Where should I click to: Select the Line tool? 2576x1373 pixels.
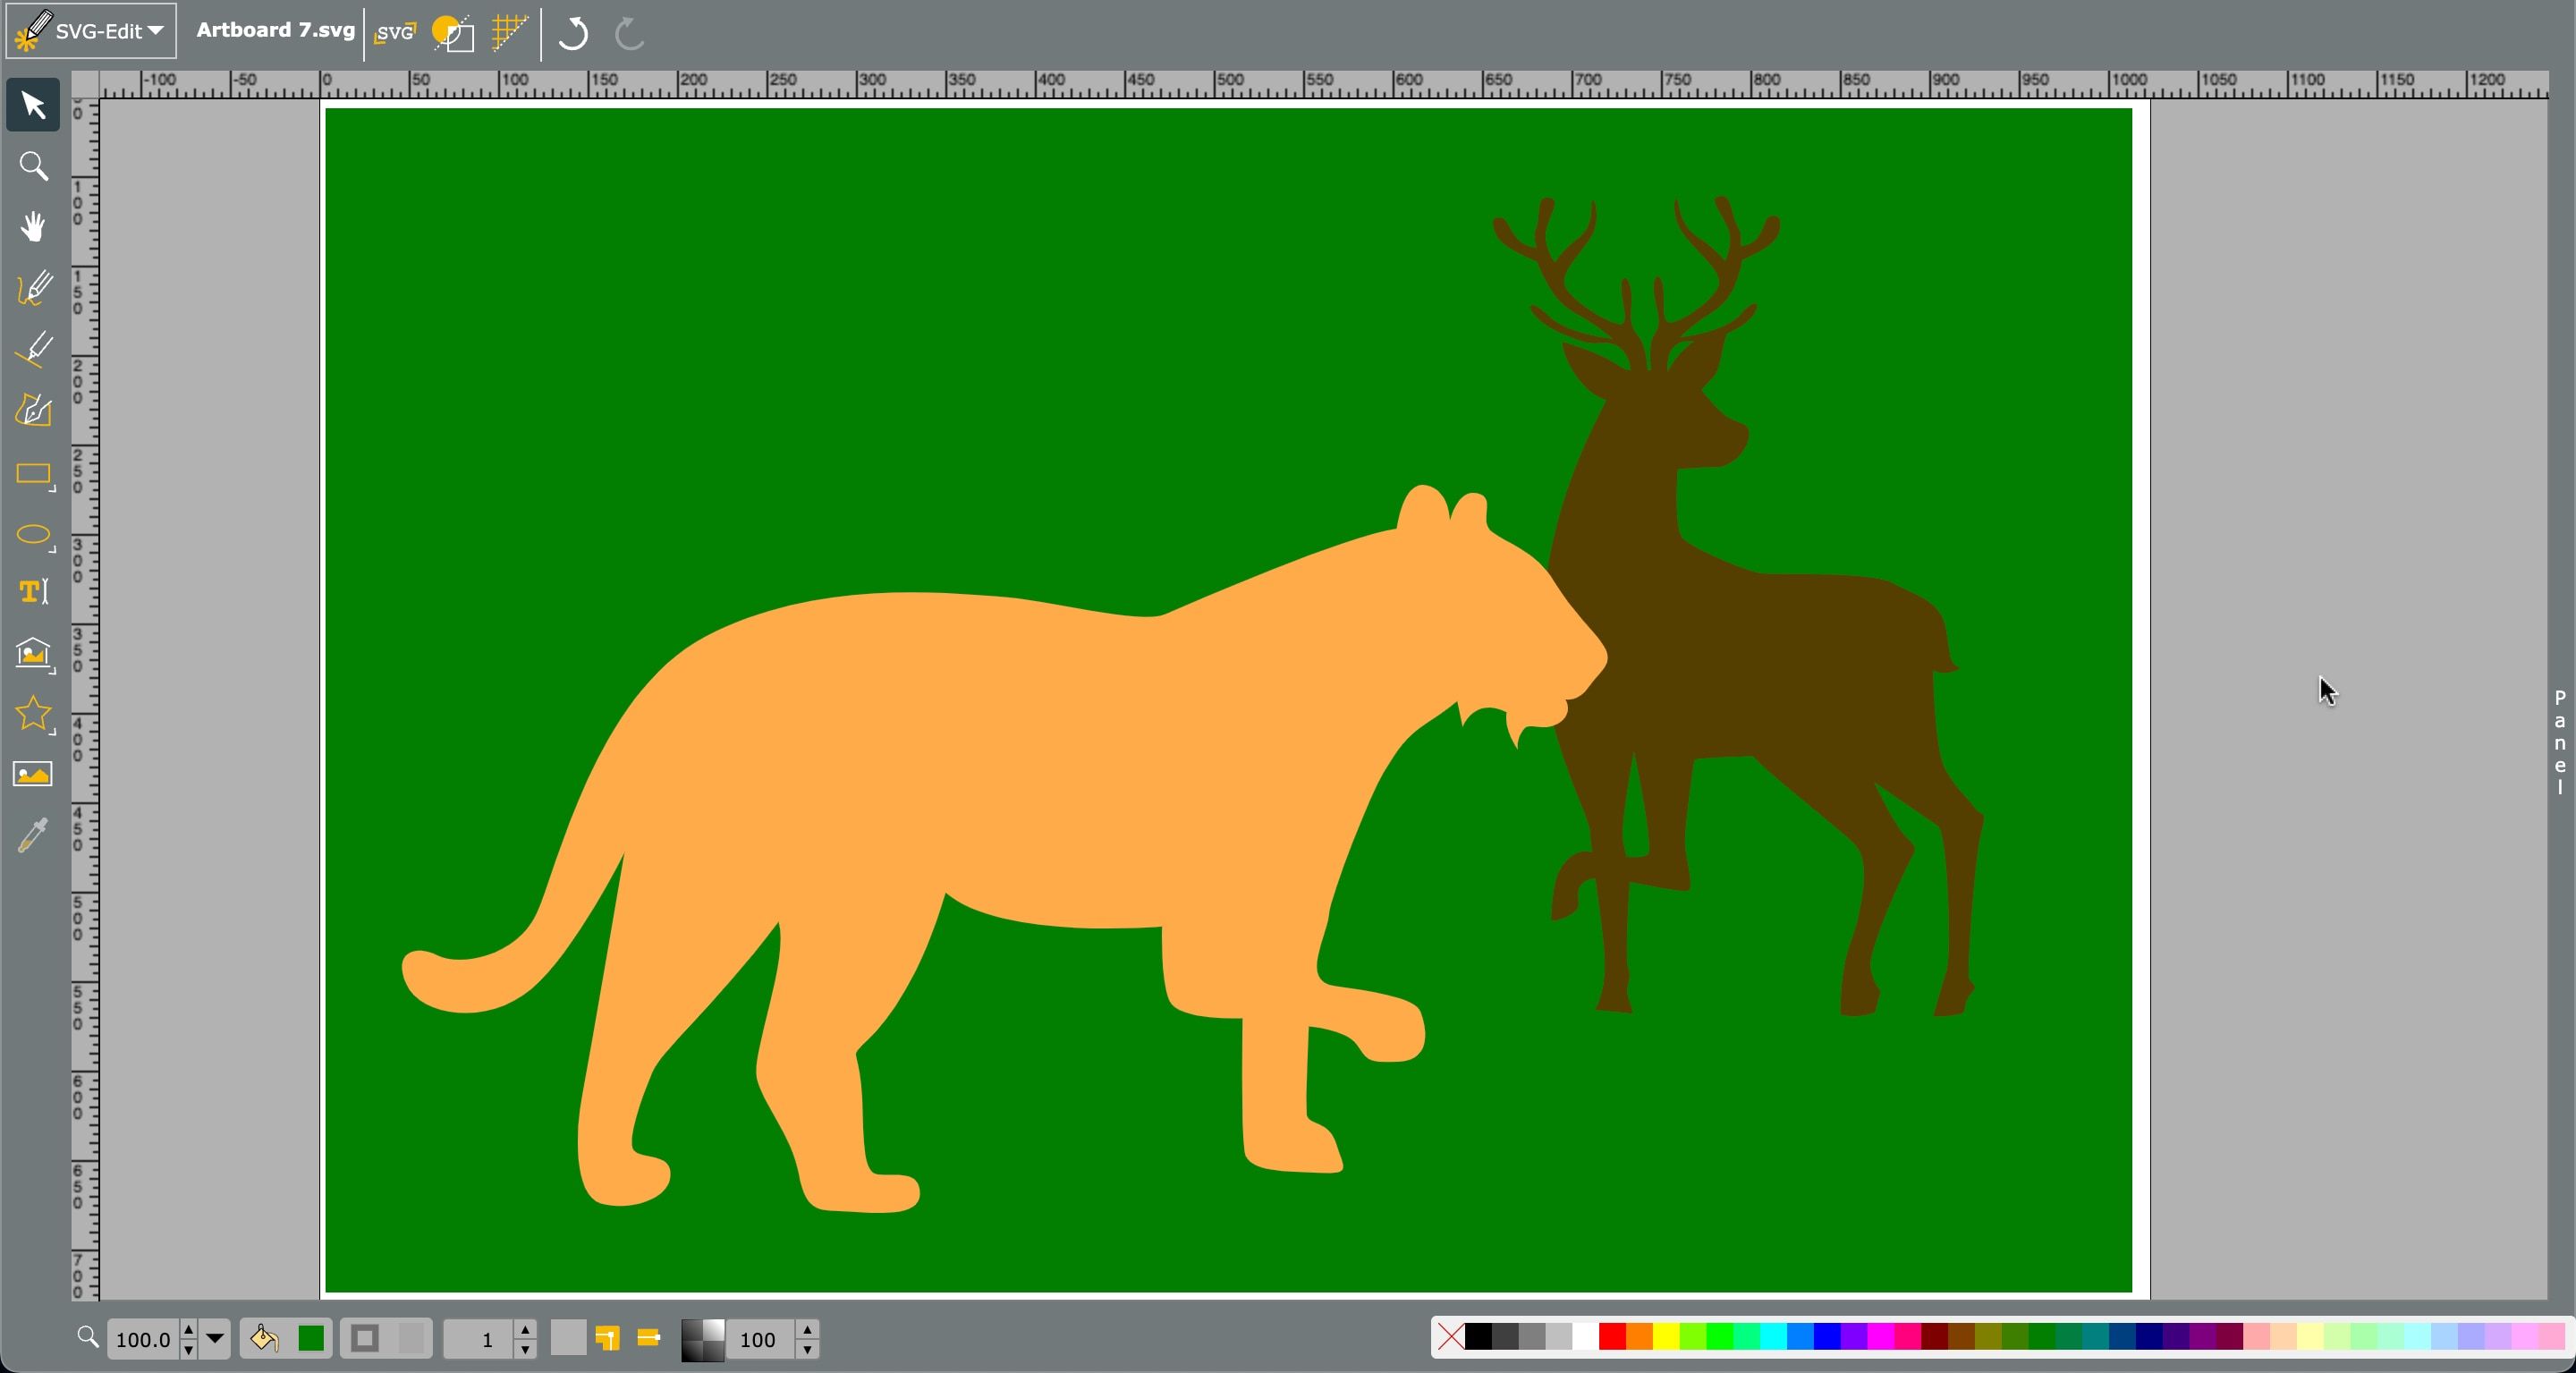point(33,350)
